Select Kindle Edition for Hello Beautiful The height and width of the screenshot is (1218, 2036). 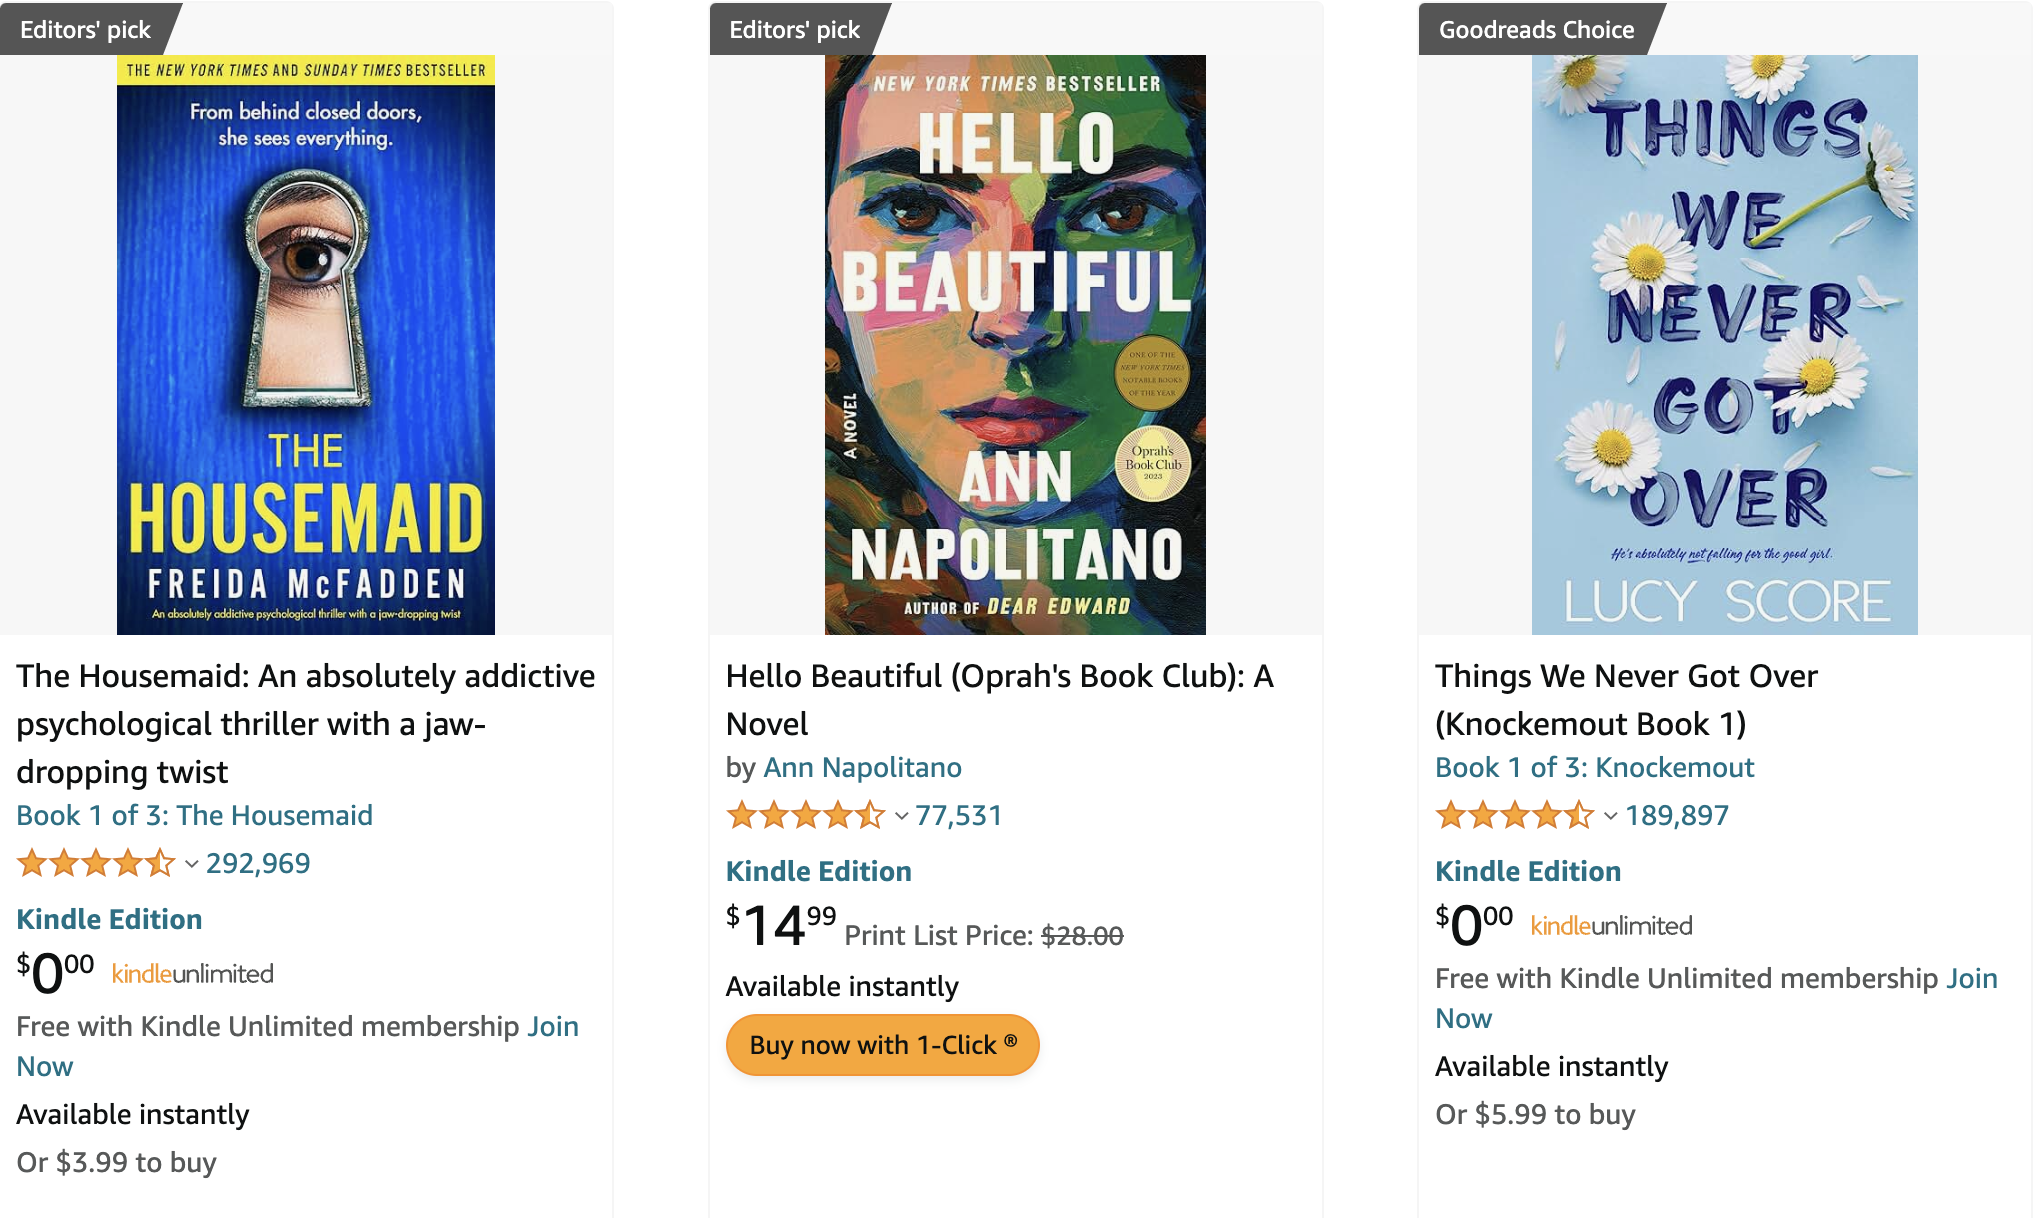[818, 871]
